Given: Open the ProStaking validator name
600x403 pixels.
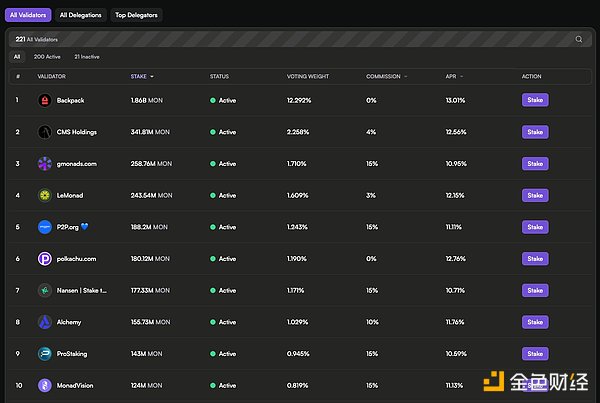Looking at the screenshot, I should click(72, 354).
